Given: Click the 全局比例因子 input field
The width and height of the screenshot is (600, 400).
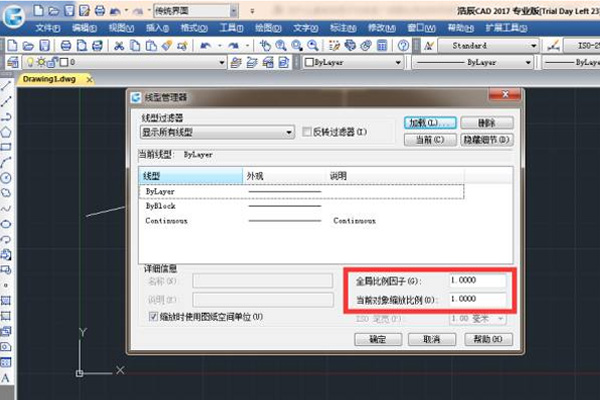Looking at the screenshot, I should [477, 281].
